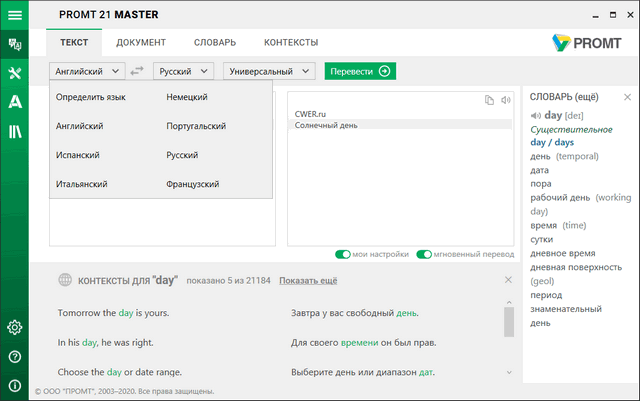Click the translator icon in the left sidebar
The width and height of the screenshot is (640, 401).
15,44
